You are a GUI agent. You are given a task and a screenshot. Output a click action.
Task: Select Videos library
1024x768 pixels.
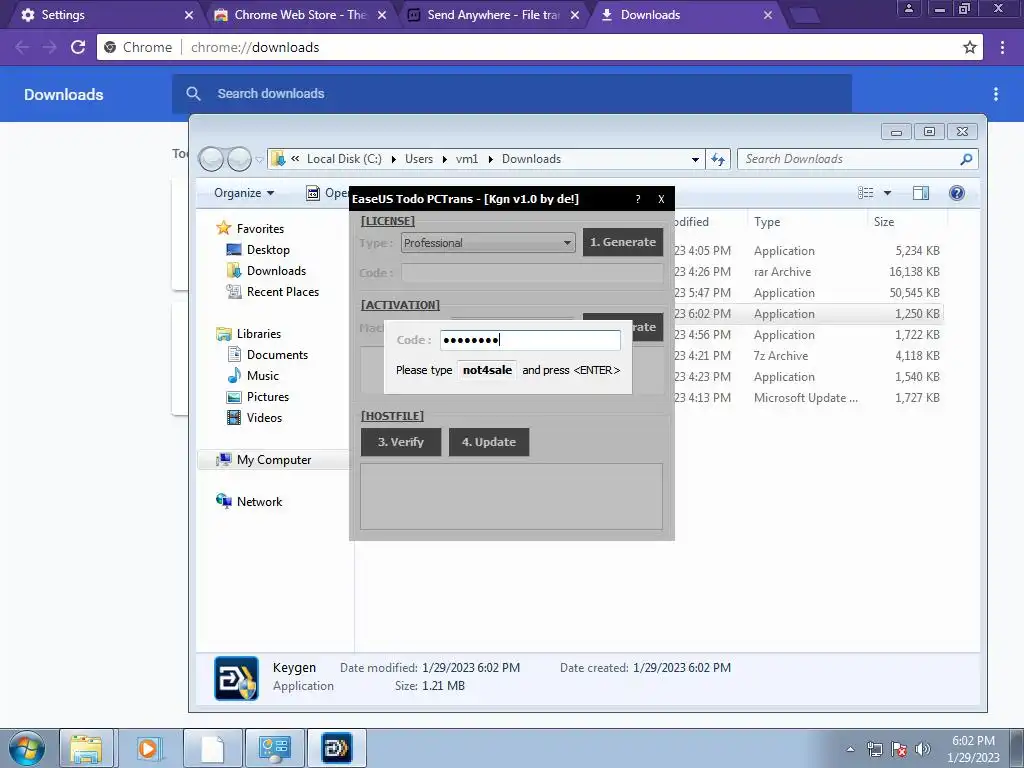[264, 417]
